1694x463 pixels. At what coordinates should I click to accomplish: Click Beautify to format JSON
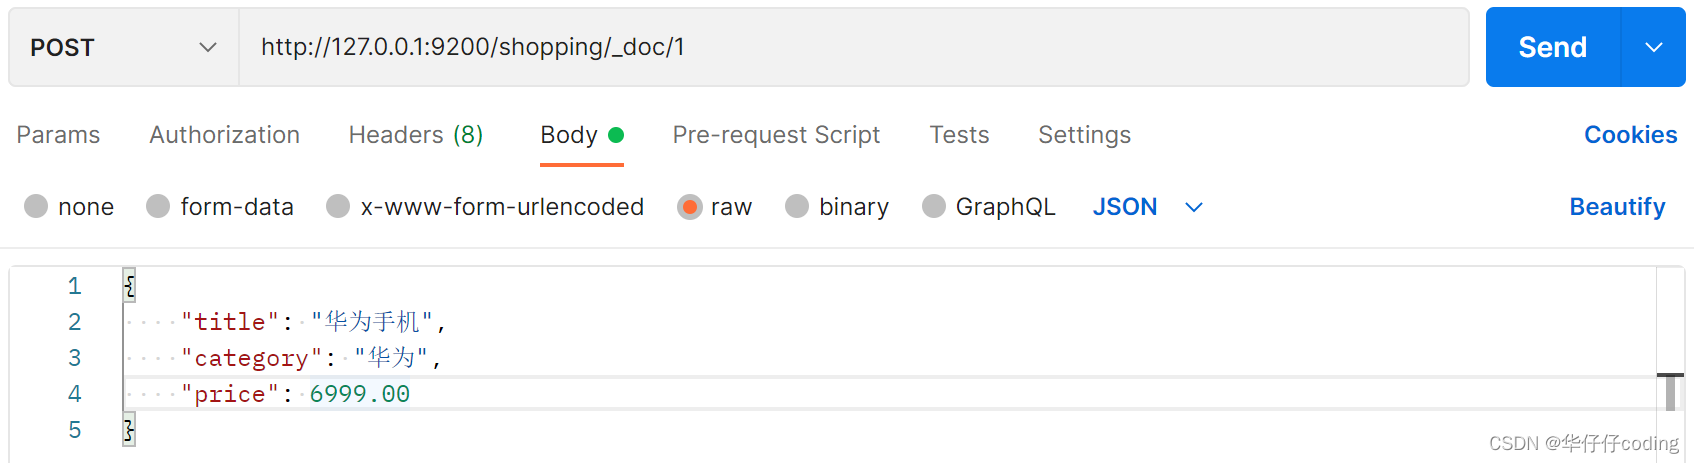[1617, 207]
